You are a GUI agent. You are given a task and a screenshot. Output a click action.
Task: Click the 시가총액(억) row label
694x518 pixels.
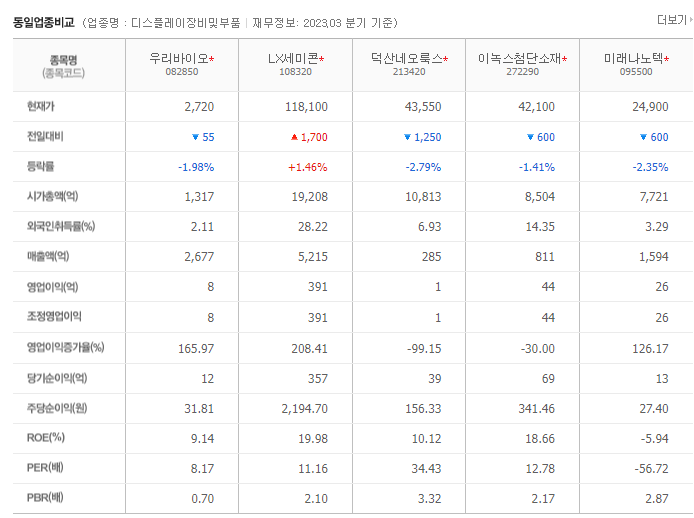coord(53,196)
